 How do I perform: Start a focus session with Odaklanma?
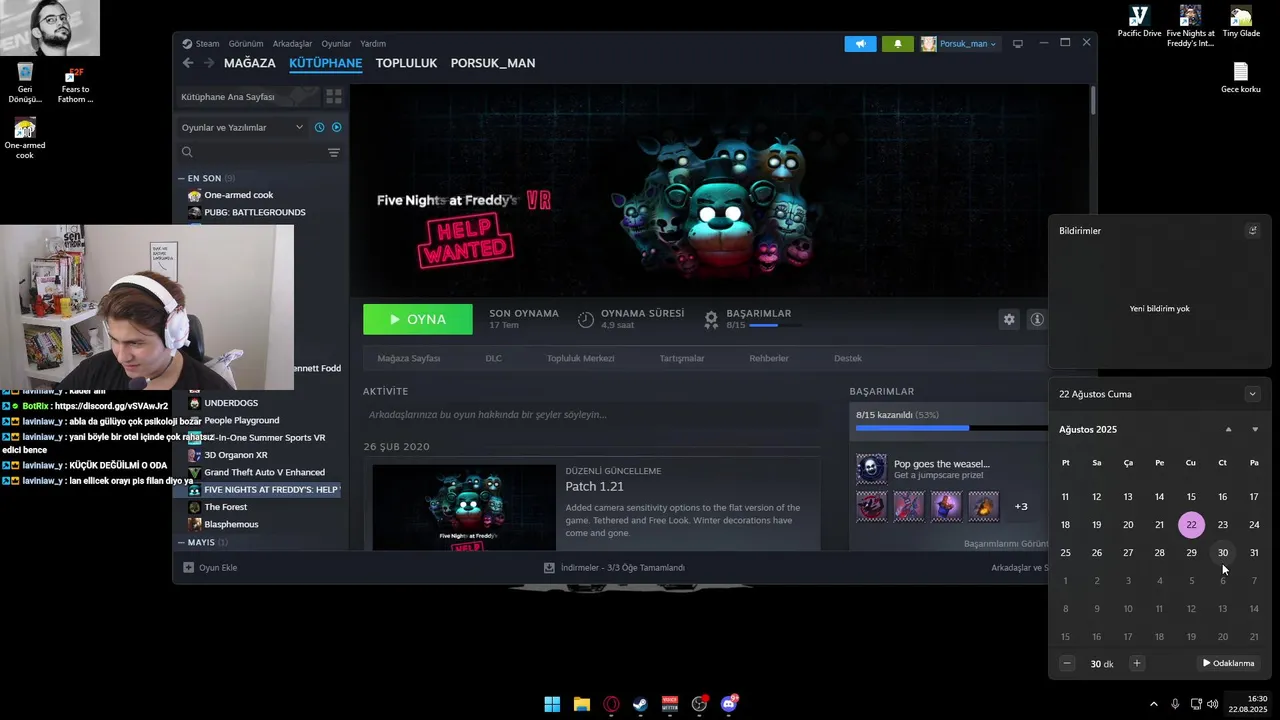[1228, 663]
